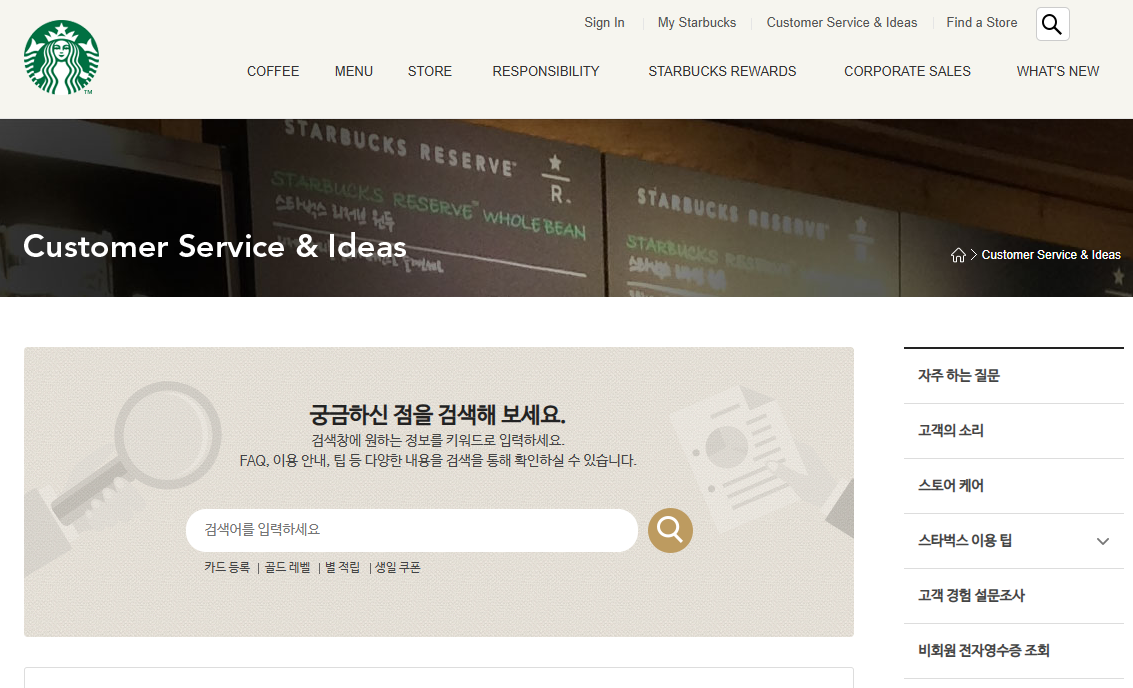
Task: Open 비회원 전자영수증 조회 in sidebar
Action: point(1014,650)
